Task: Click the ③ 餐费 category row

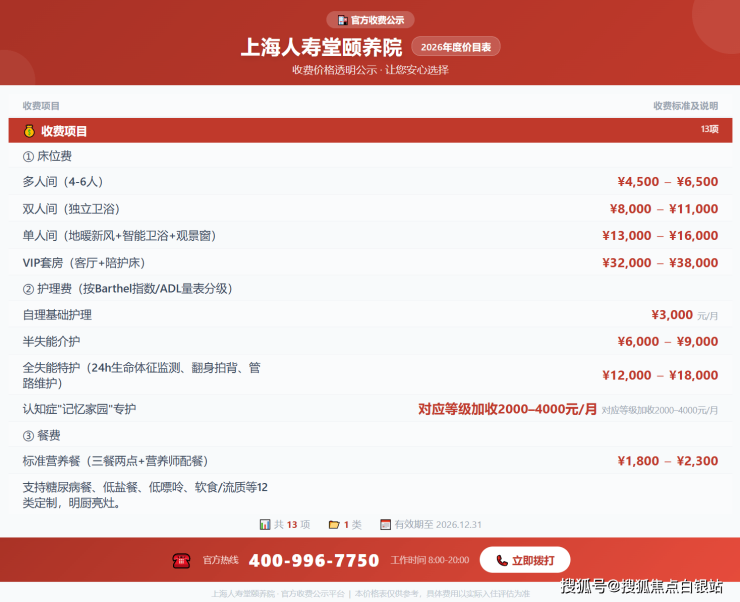Action: [370, 435]
